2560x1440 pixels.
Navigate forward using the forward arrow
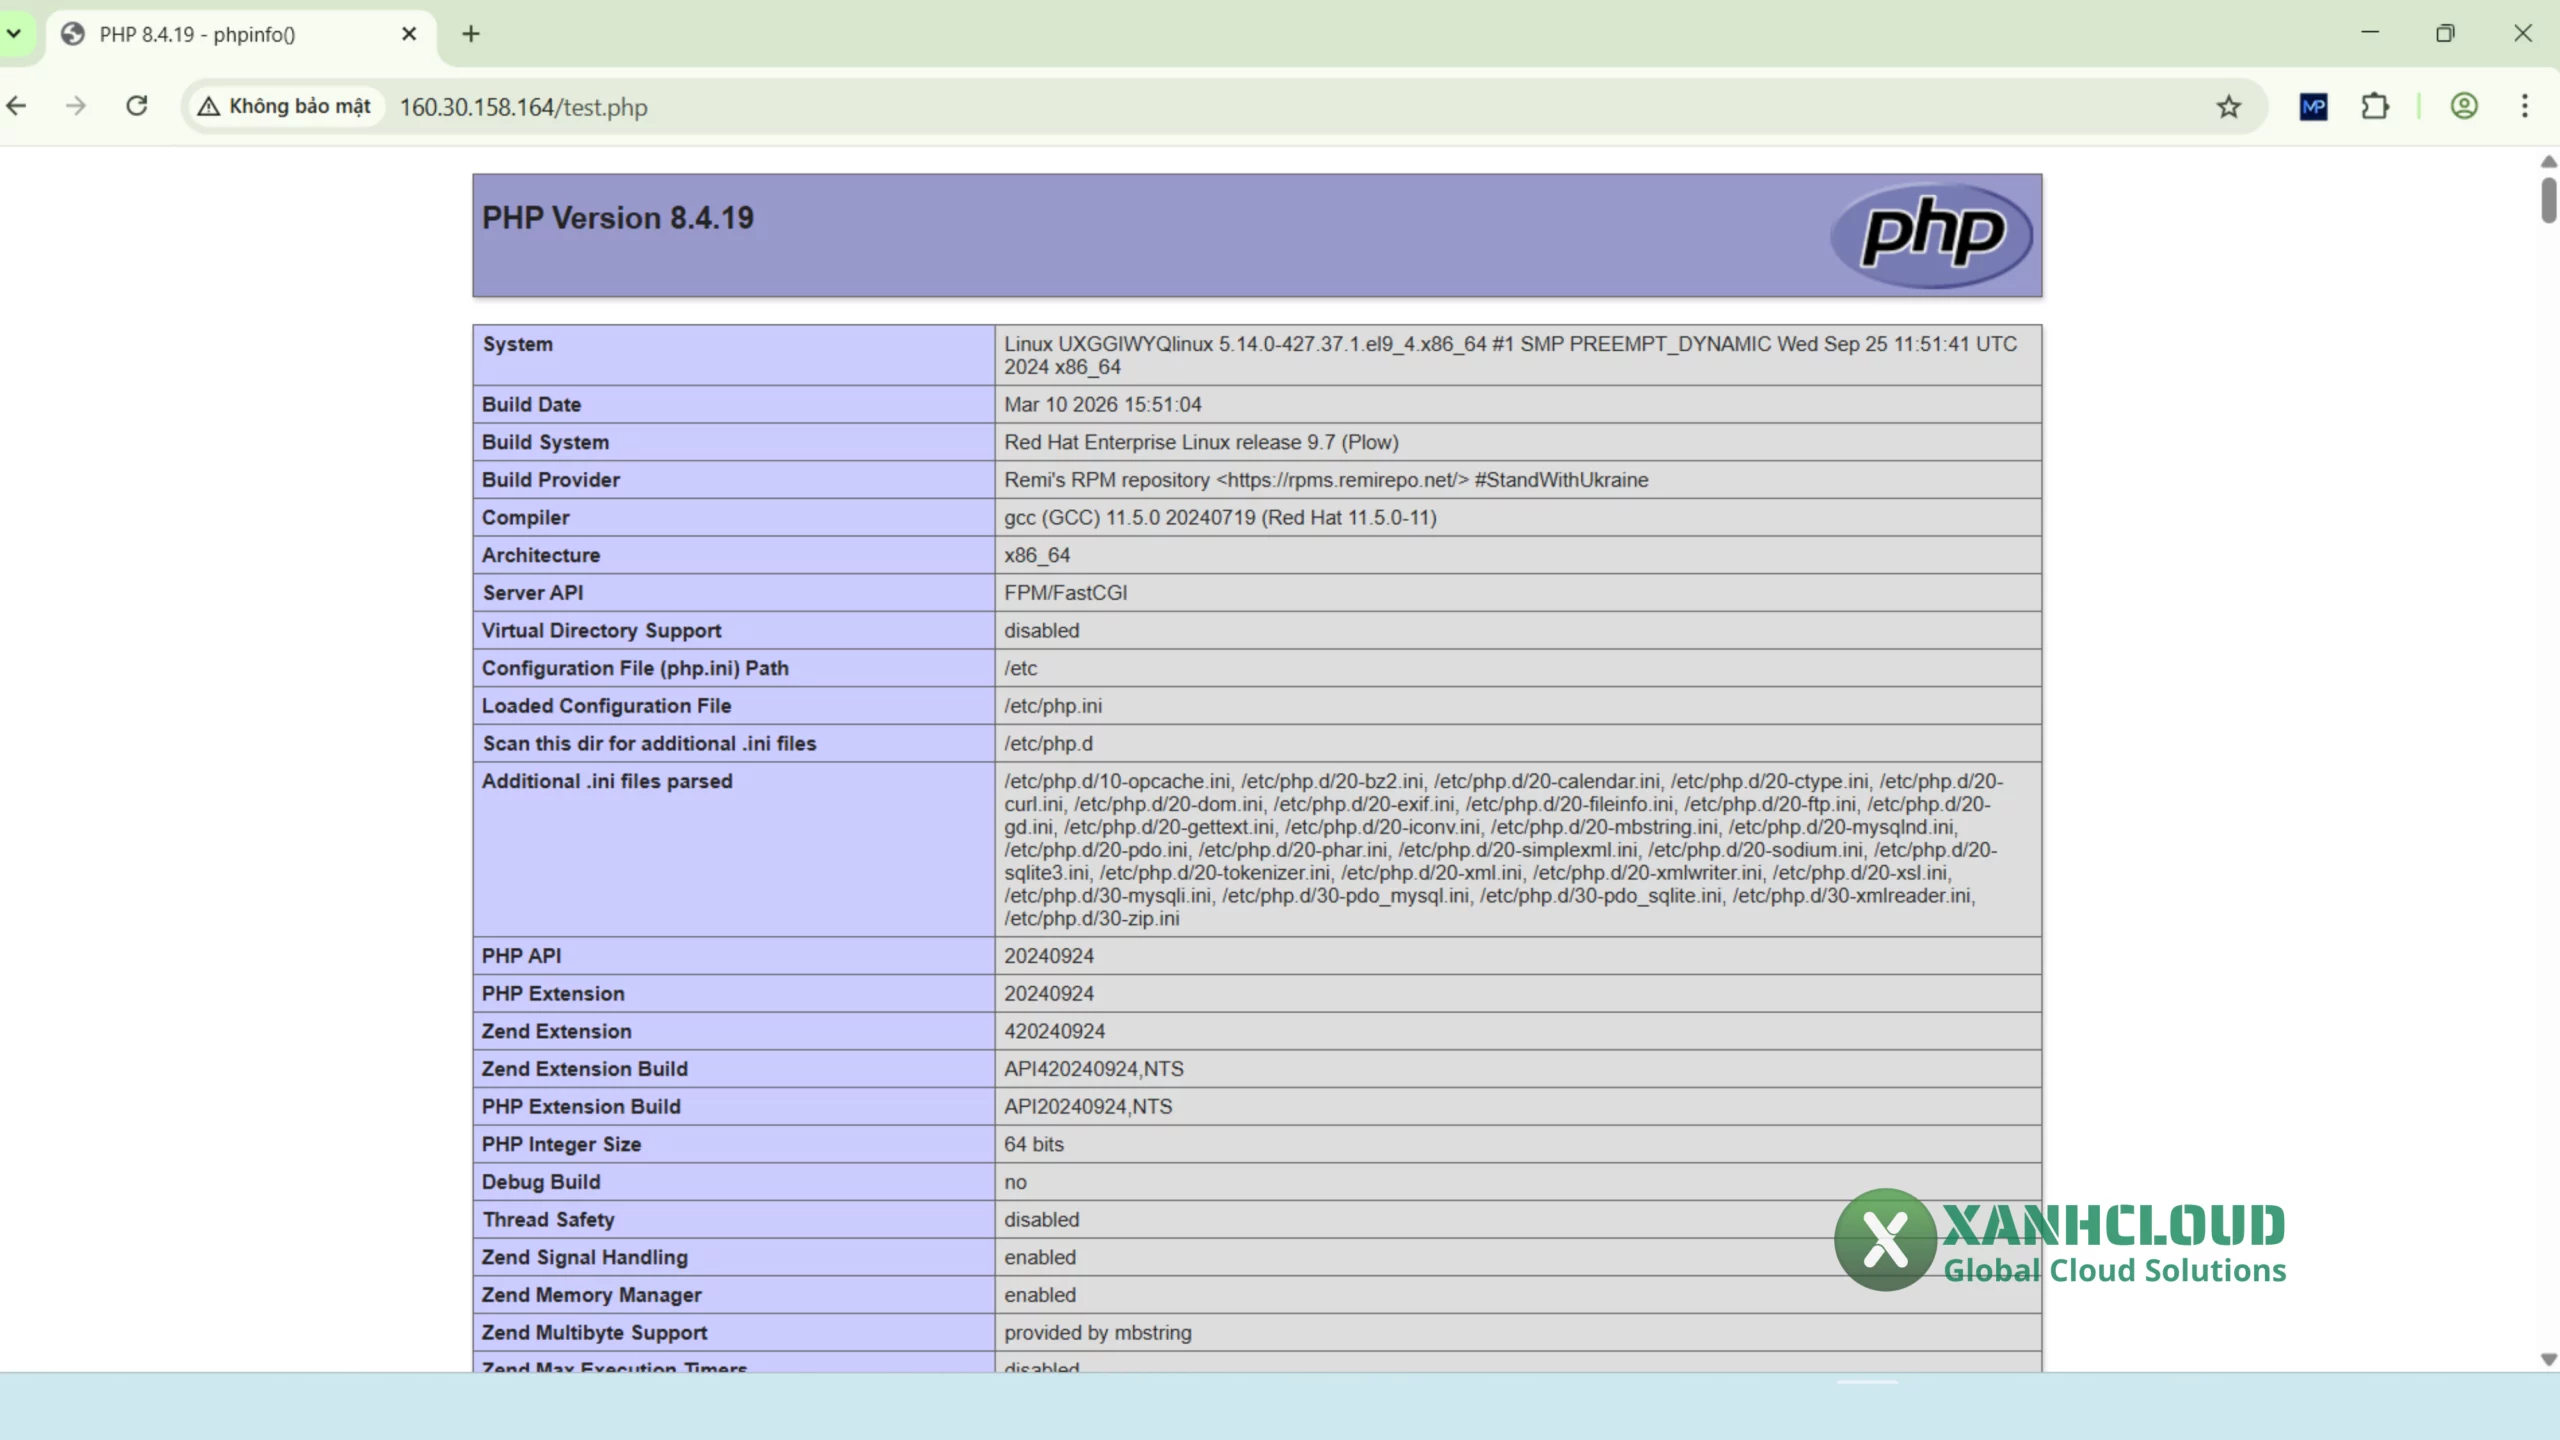[76, 105]
